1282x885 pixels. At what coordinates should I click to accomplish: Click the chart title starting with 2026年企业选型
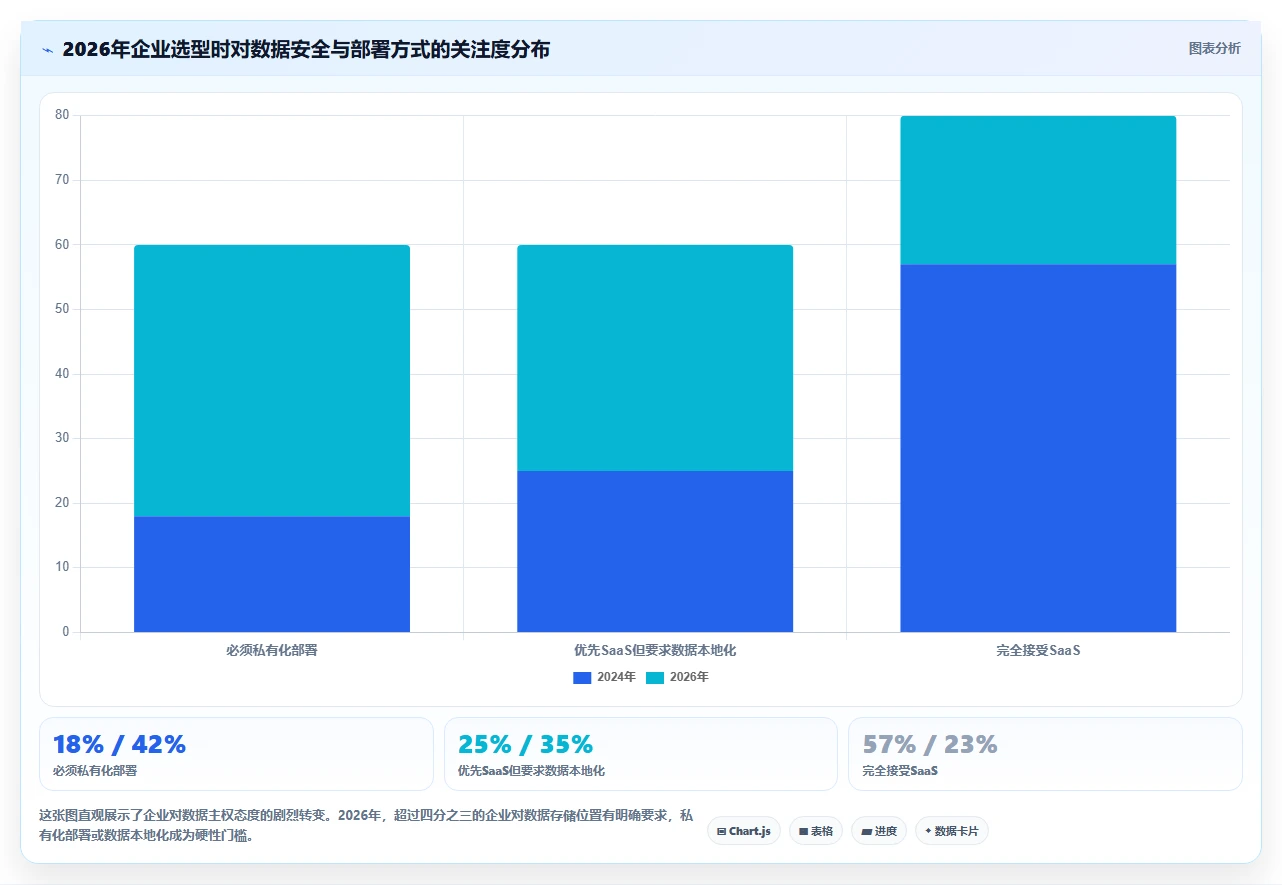(306, 49)
